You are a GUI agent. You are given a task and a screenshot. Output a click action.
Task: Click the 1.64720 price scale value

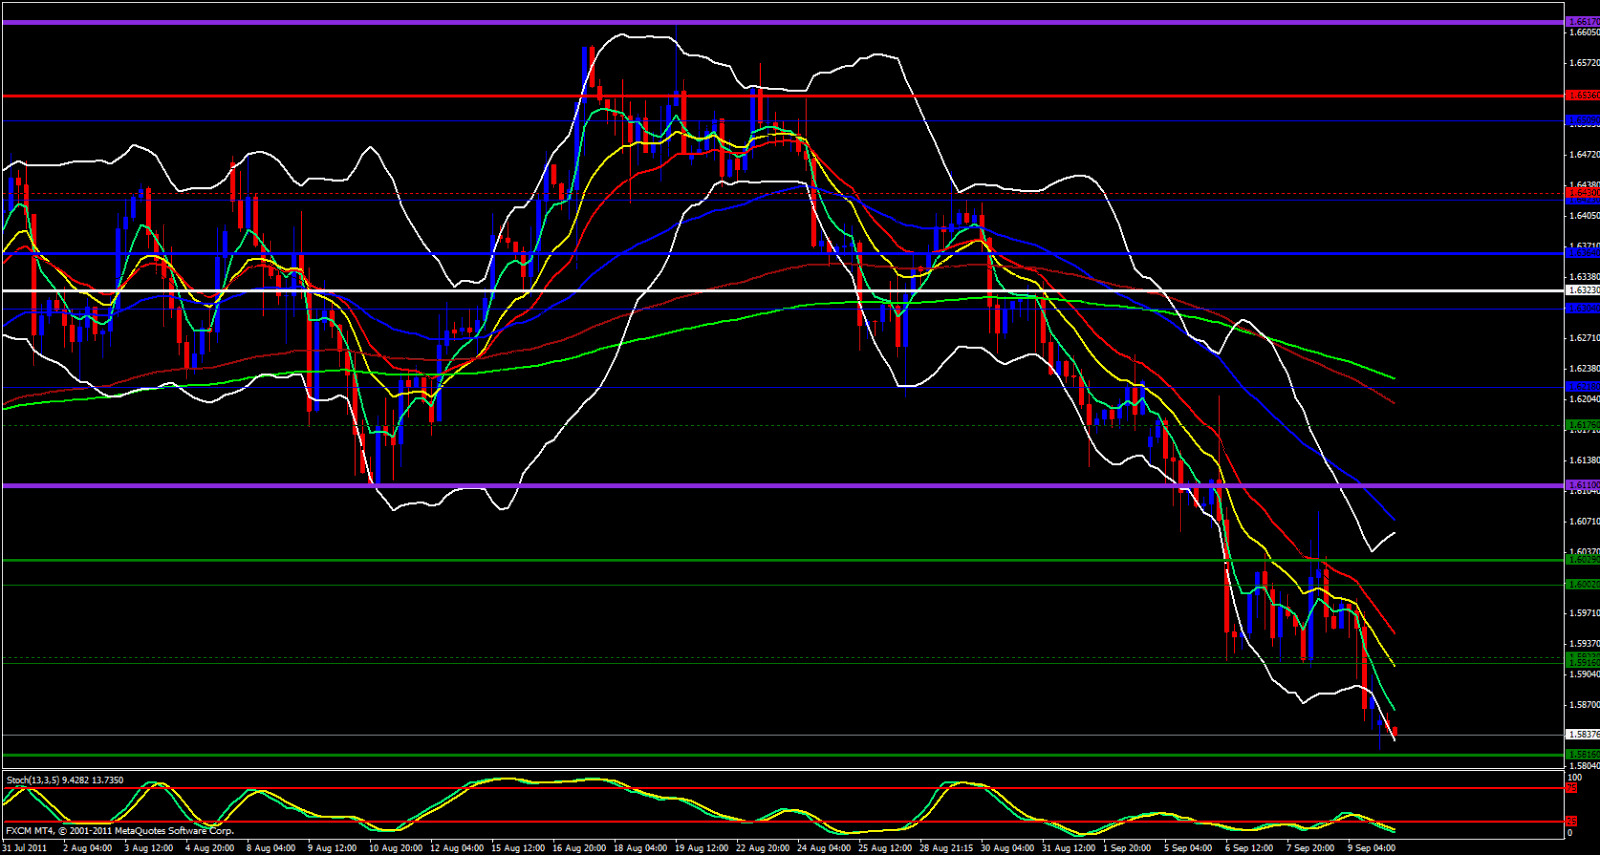(1584, 155)
